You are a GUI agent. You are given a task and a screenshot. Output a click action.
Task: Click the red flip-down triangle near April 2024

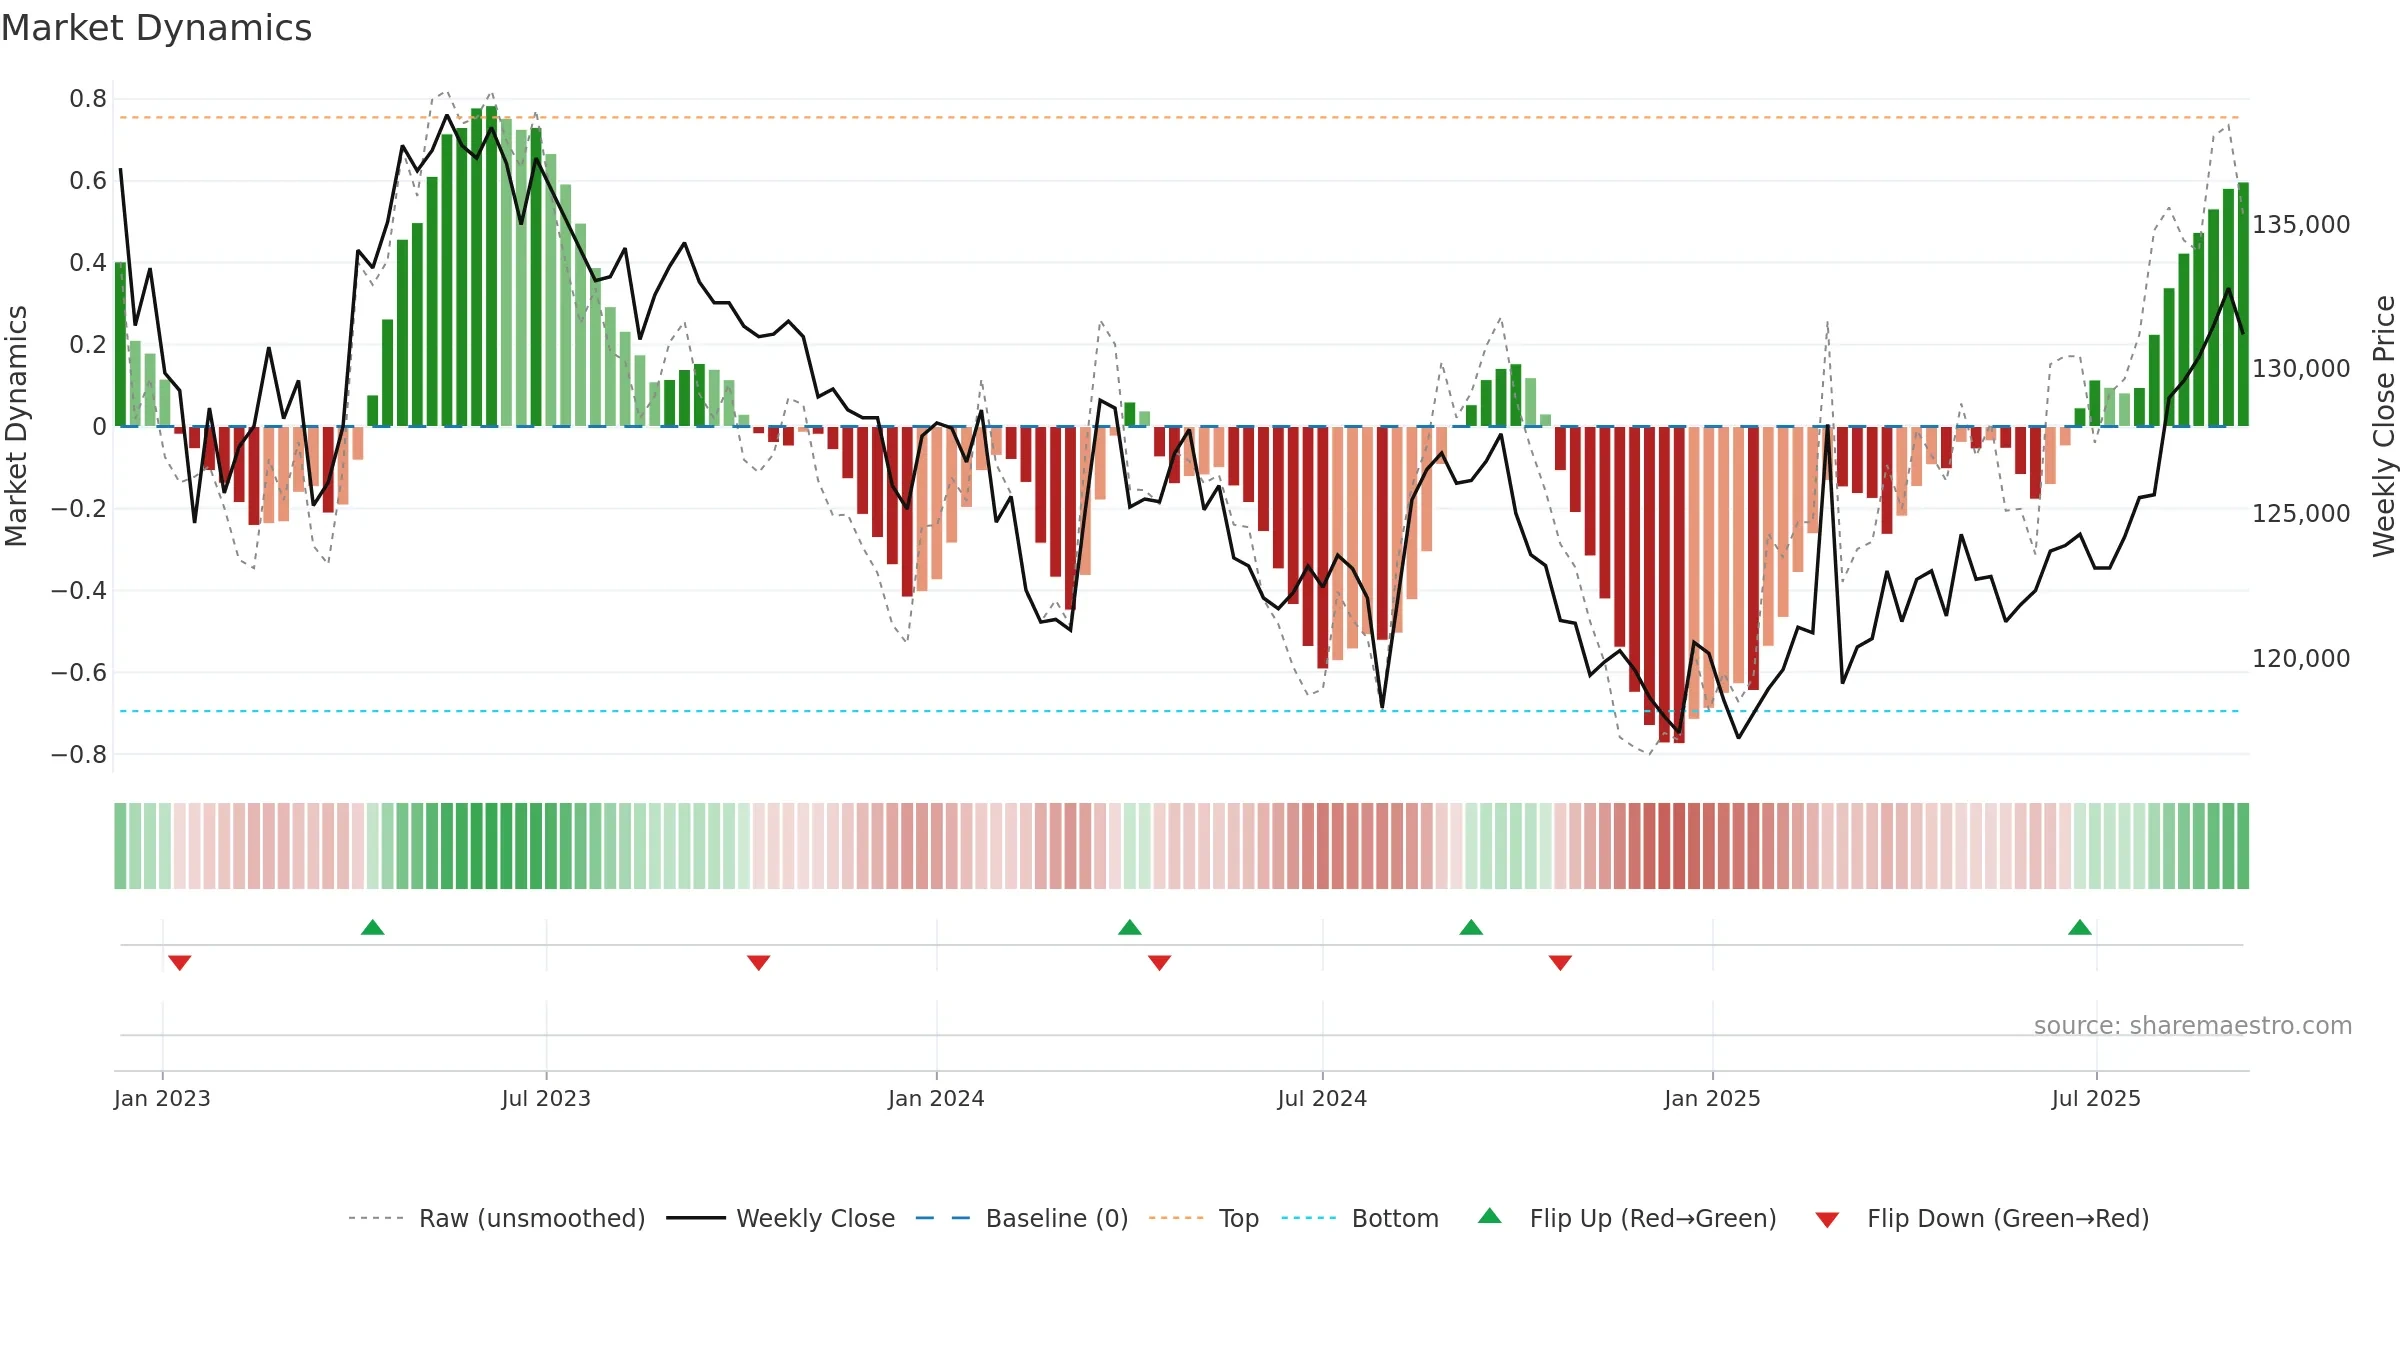[1160, 962]
